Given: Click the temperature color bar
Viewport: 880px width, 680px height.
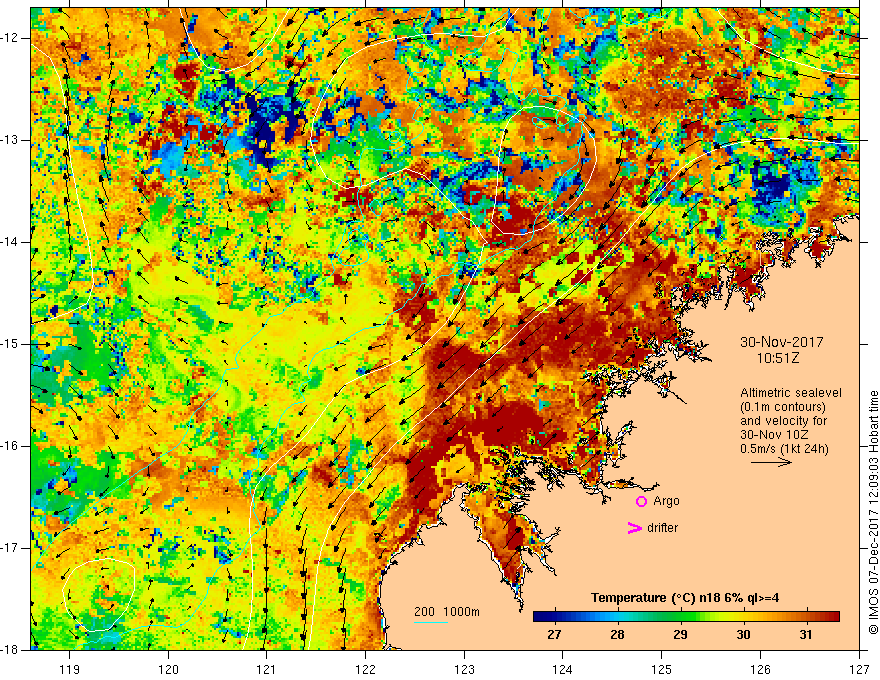Looking at the screenshot, I should tap(686, 617).
